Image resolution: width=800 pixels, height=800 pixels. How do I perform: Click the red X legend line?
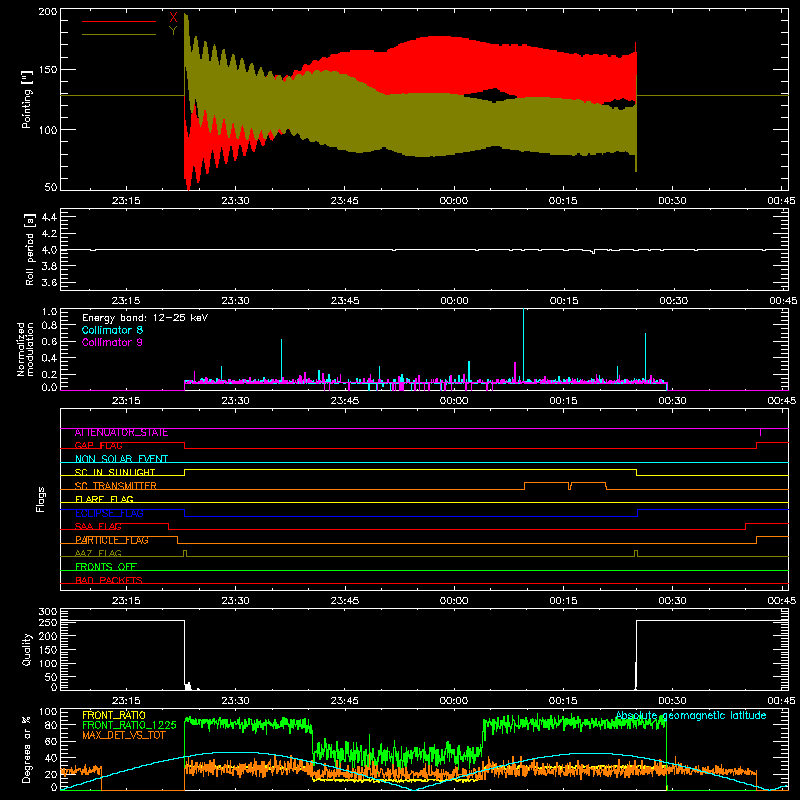coord(119,21)
